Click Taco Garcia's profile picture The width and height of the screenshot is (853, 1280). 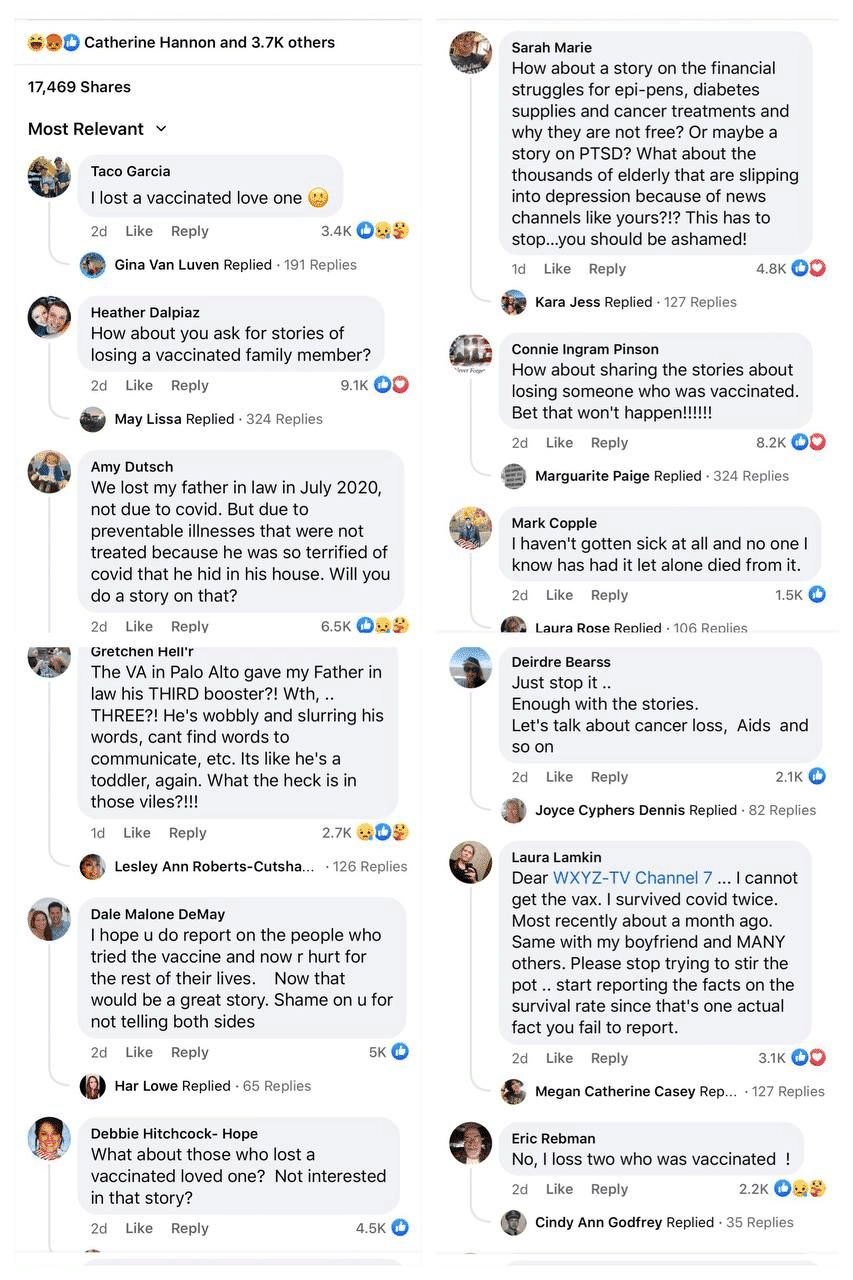[49, 177]
